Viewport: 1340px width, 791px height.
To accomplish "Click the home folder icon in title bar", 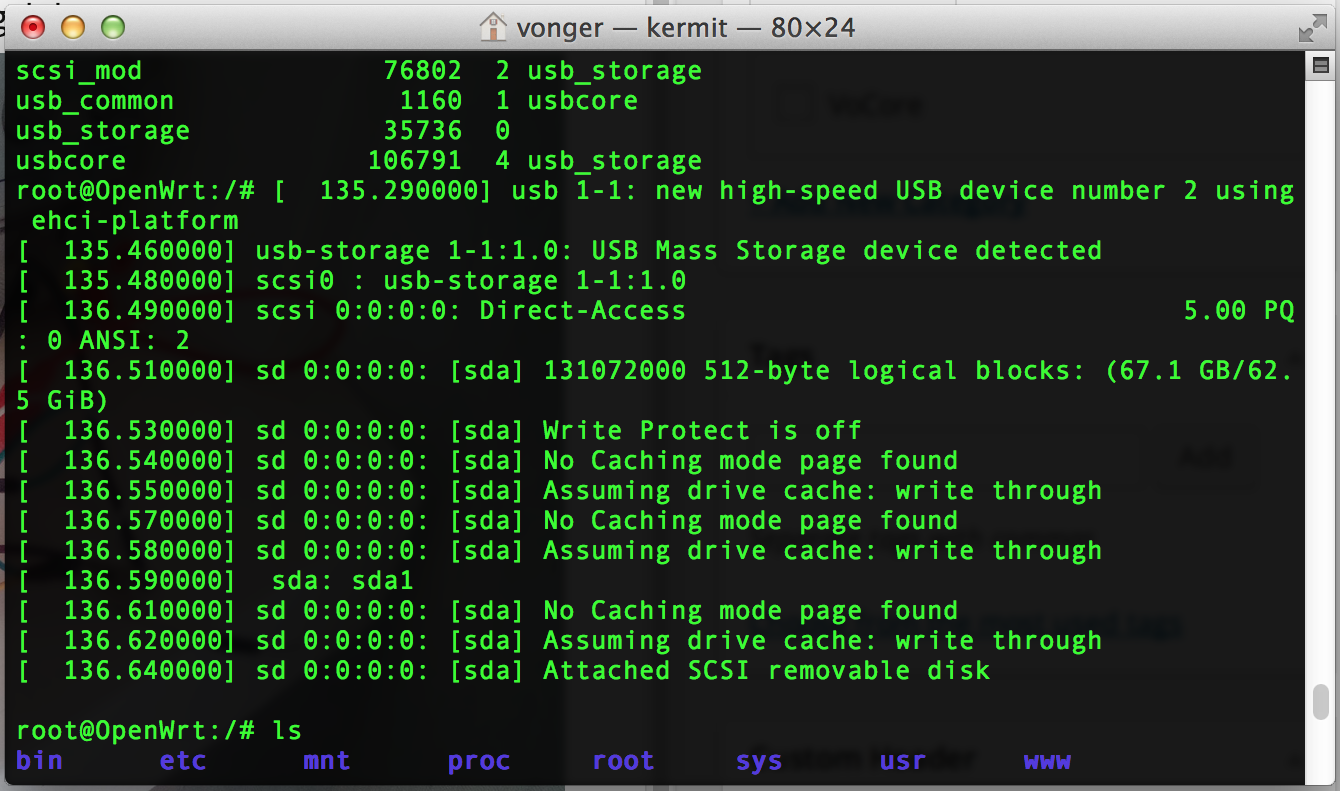I will pos(493,27).
